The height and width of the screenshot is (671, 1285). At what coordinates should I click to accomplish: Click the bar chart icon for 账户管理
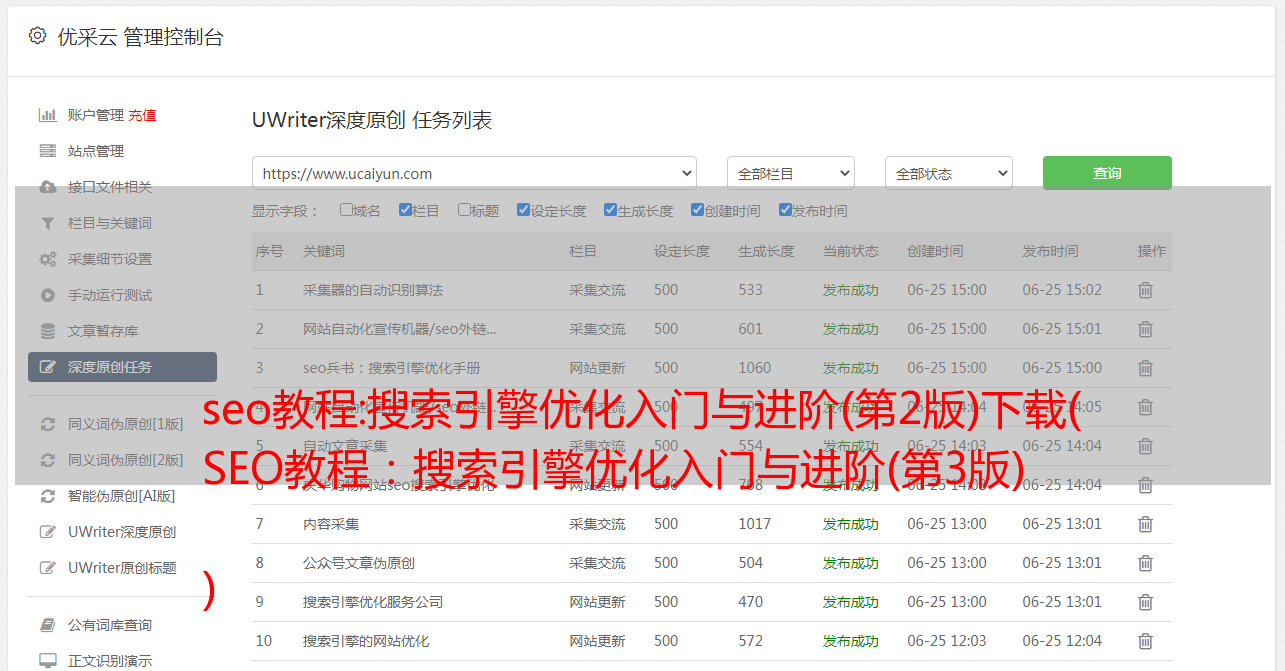pos(47,115)
